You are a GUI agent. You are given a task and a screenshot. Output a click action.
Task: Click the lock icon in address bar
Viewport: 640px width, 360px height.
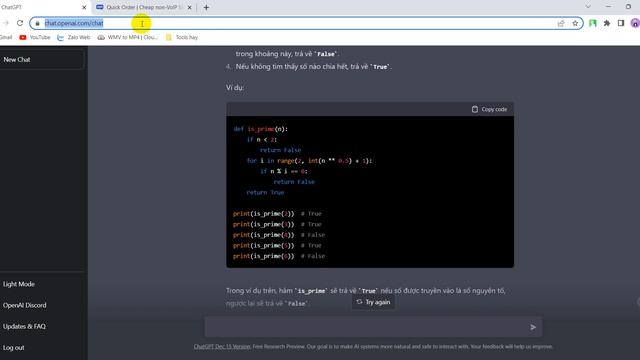(x=38, y=23)
